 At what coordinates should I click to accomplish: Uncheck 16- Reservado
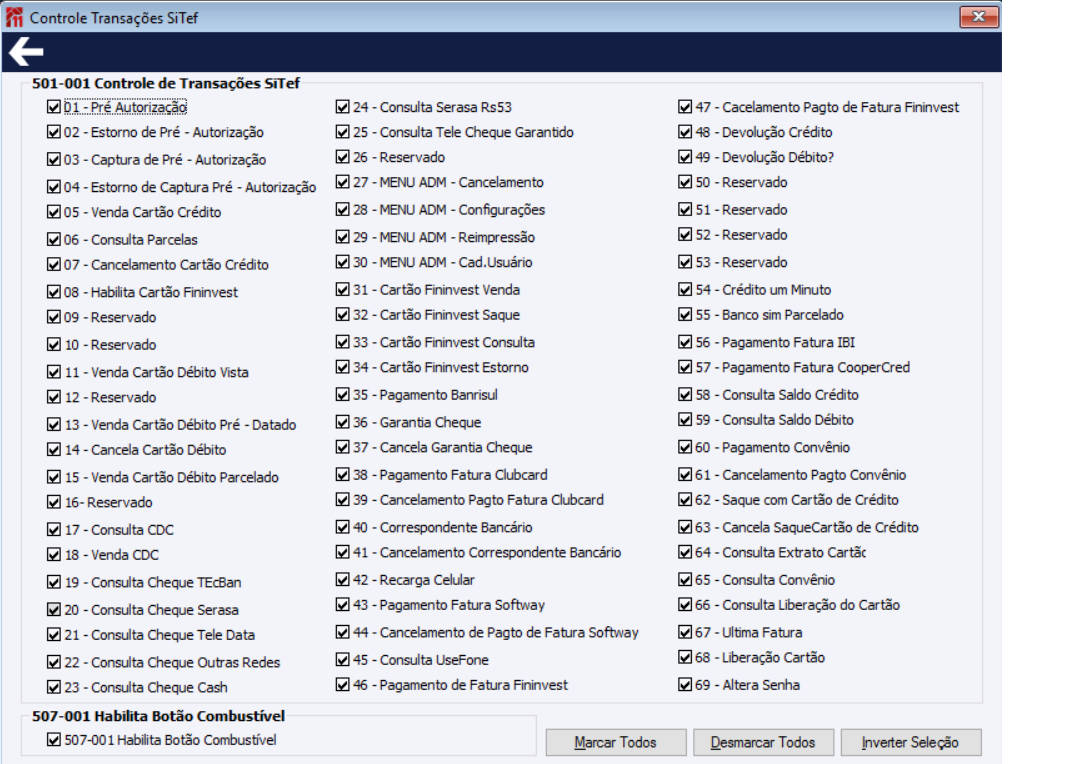coord(54,502)
